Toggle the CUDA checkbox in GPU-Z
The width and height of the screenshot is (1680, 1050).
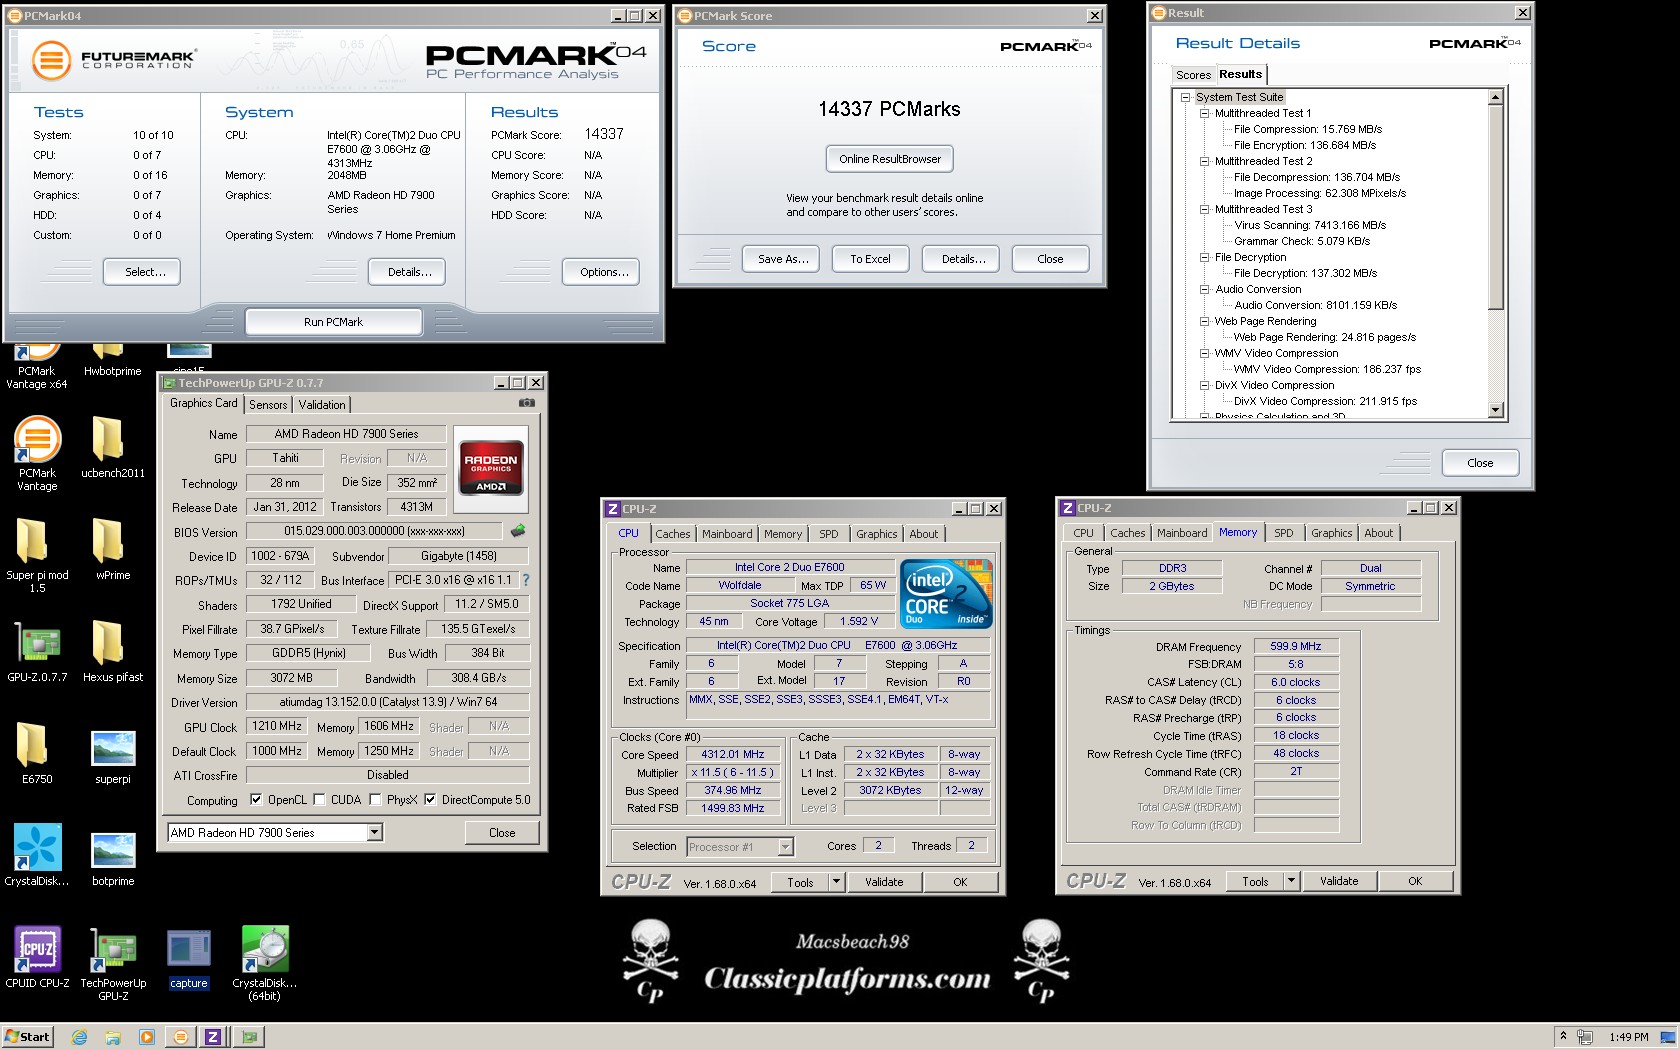319,800
